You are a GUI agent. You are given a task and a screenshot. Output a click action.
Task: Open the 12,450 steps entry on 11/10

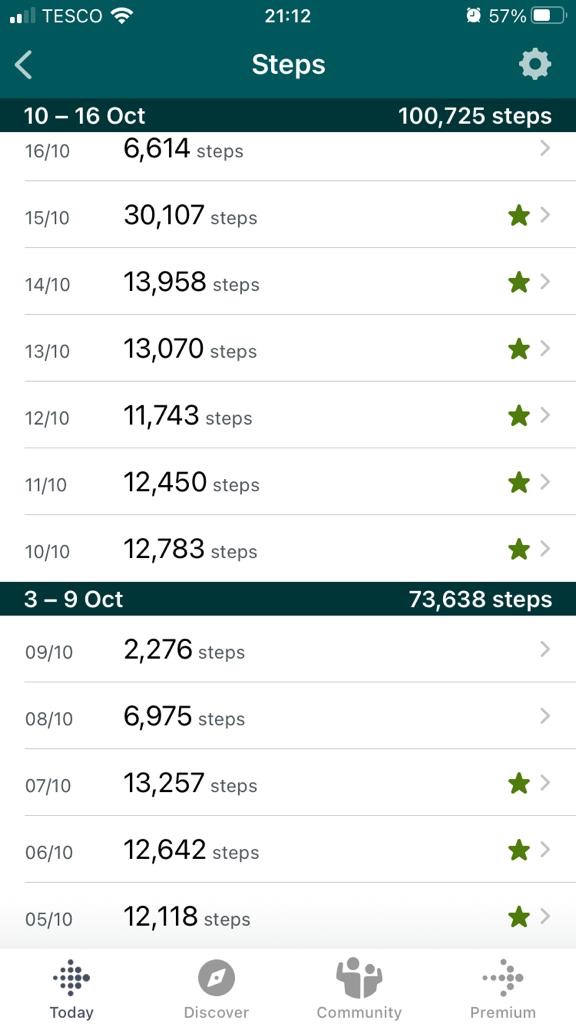(x=288, y=482)
